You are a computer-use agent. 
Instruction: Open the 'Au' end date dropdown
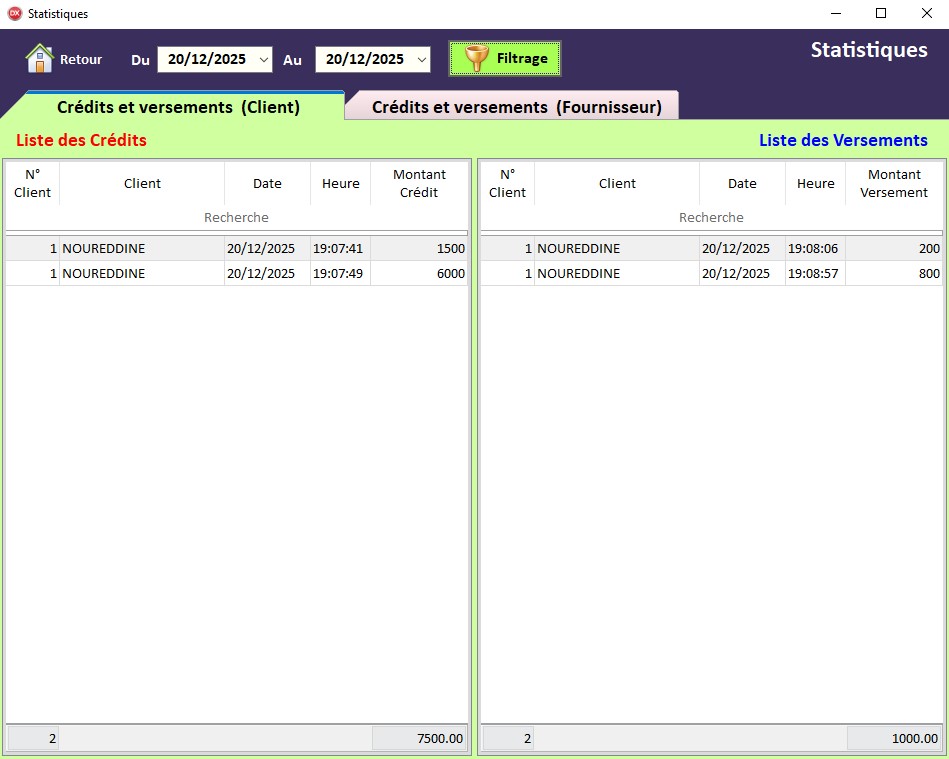pyautogui.click(x=422, y=60)
